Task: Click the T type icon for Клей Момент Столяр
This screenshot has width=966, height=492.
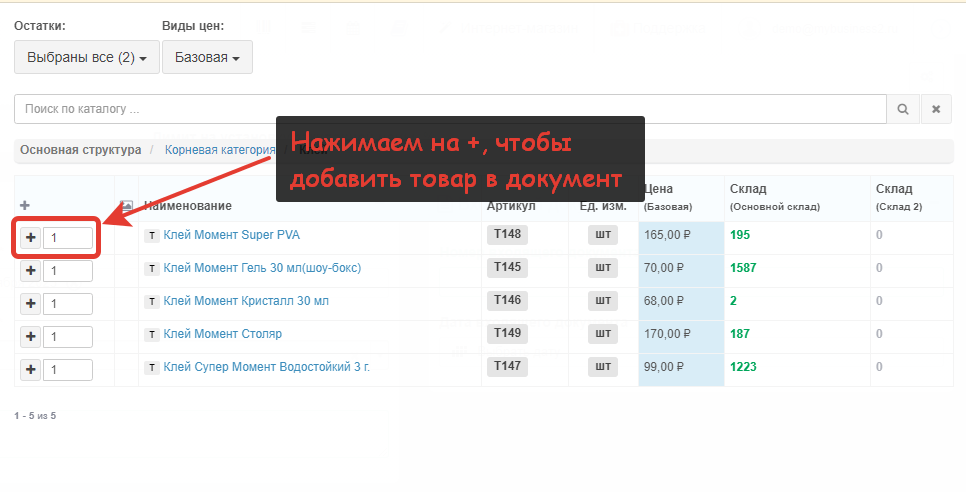Action: click(x=152, y=334)
